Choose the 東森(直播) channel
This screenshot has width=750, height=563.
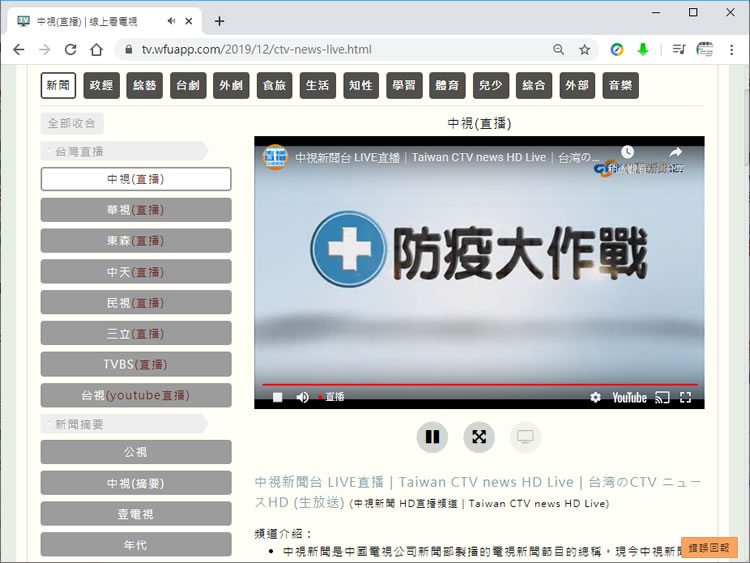tap(136, 241)
